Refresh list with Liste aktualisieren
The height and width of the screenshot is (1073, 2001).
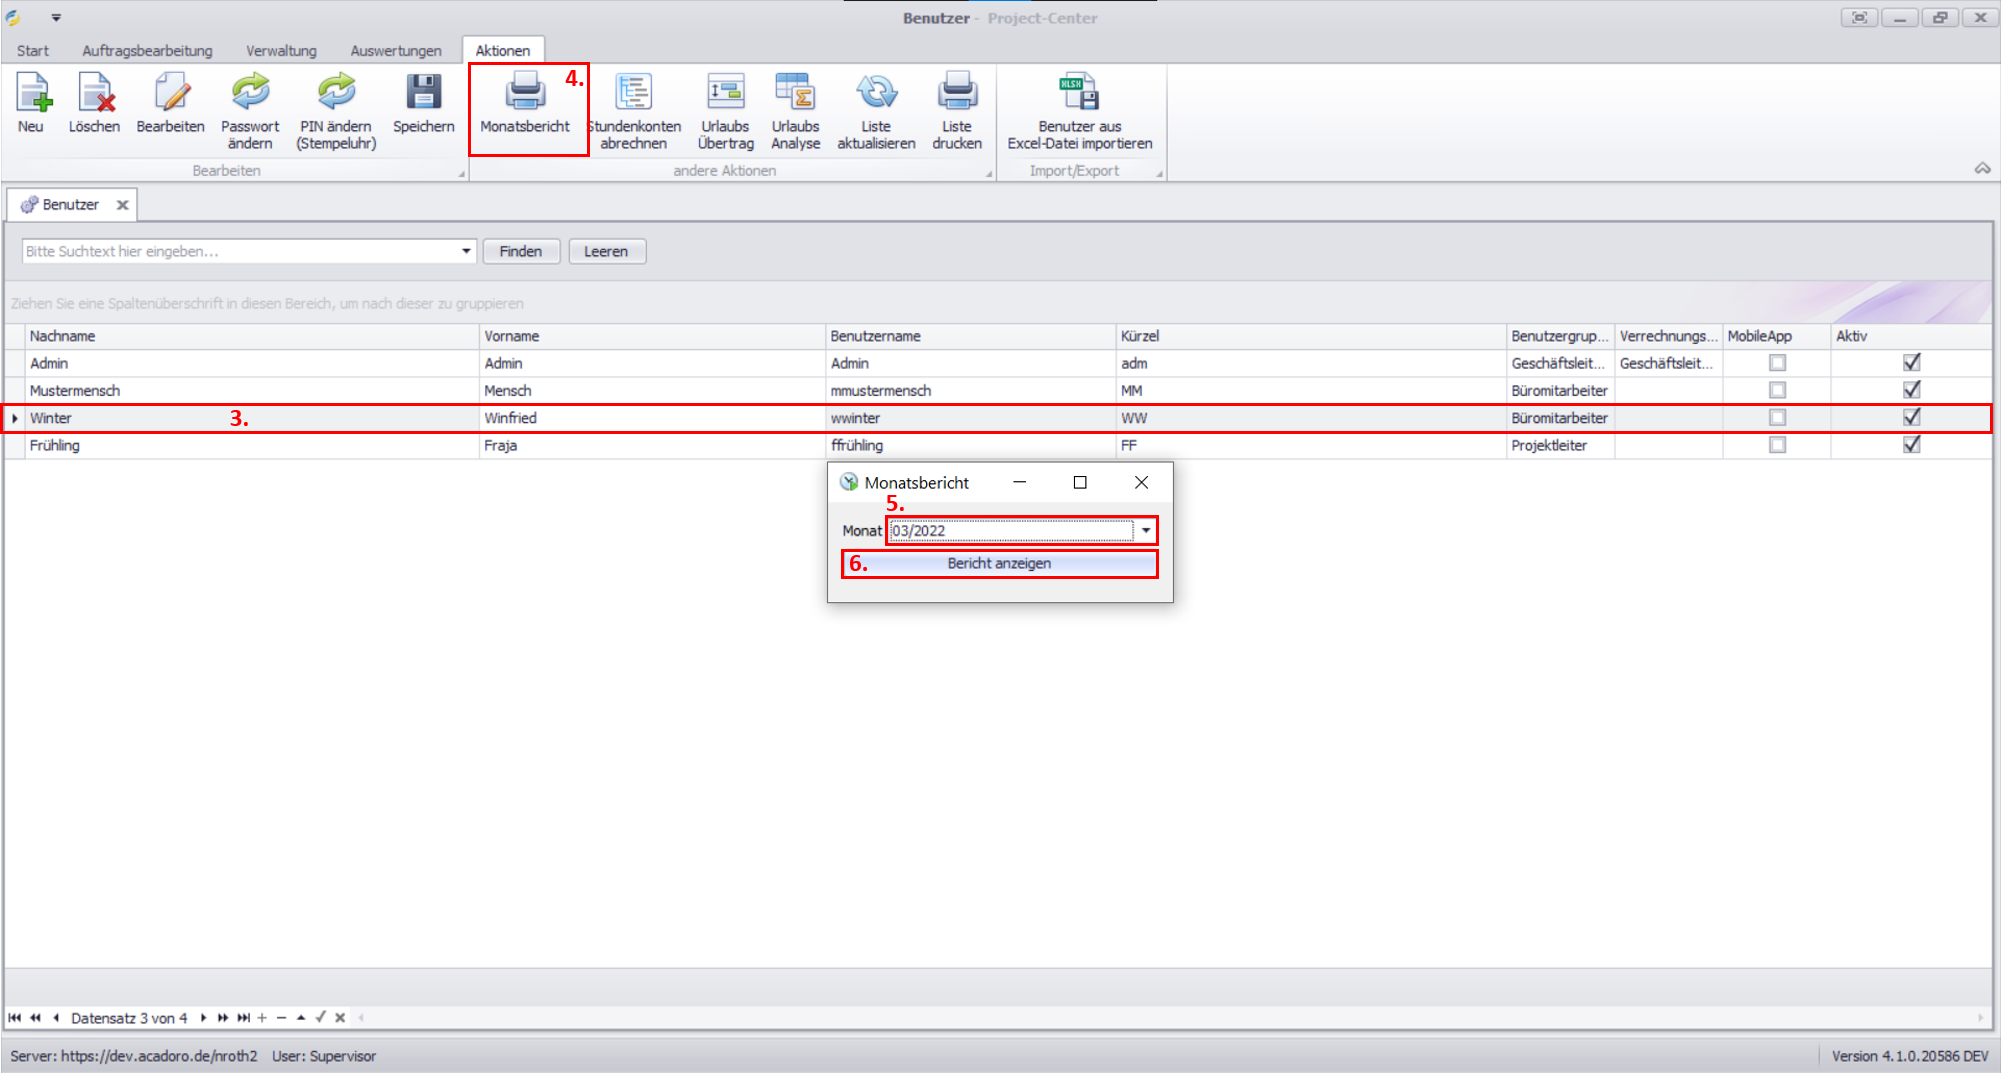coord(876,95)
